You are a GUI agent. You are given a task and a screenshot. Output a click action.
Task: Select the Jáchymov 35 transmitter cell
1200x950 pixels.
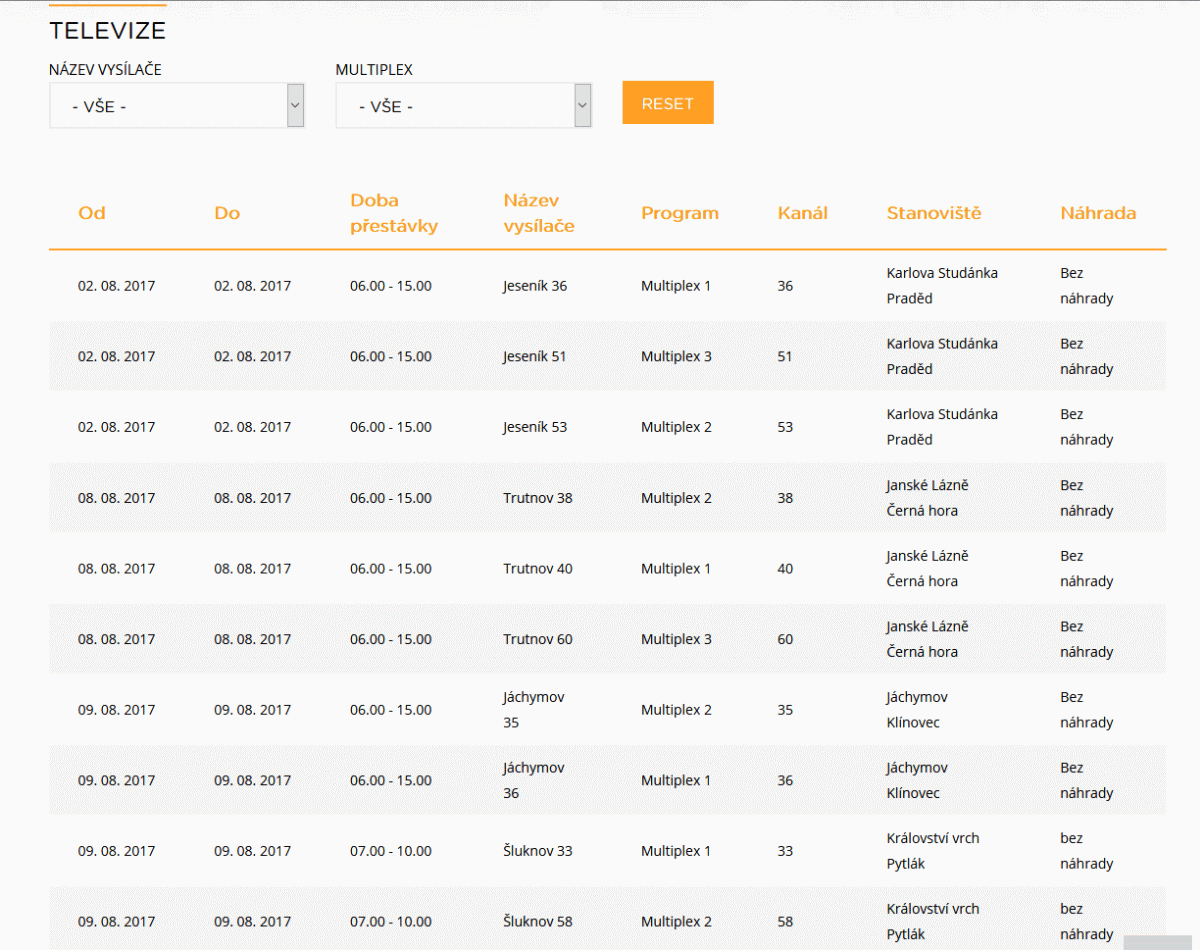tap(534, 710)
